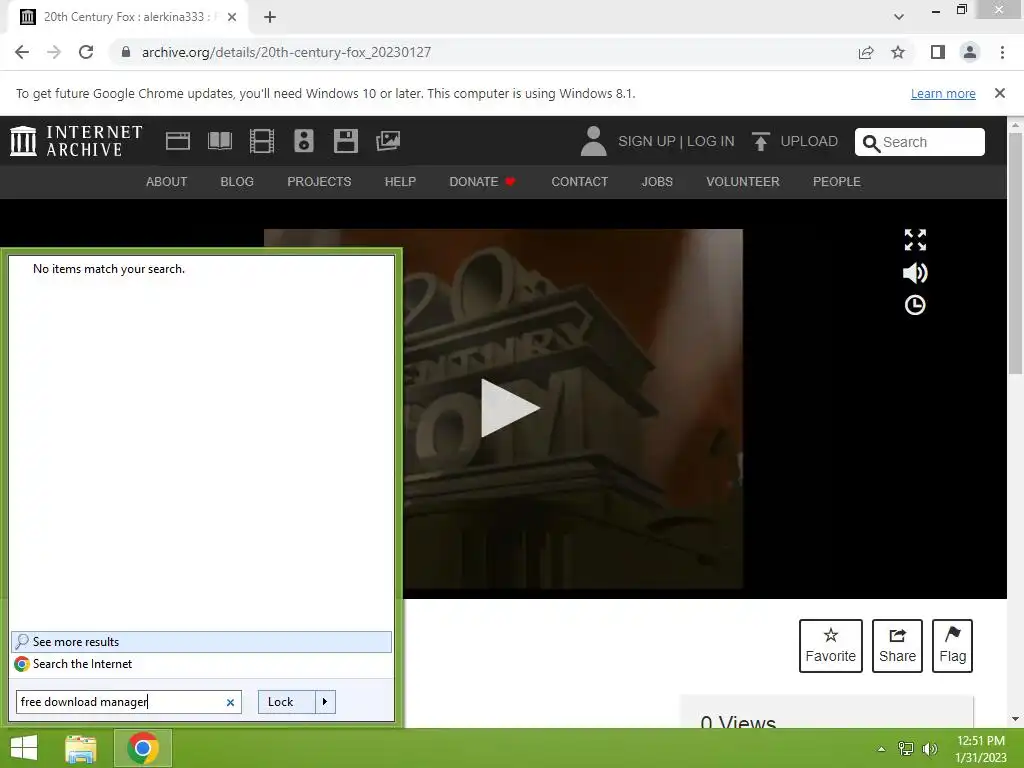View site information lock icon
1024x768 pixels.
(x=126, y=52)
